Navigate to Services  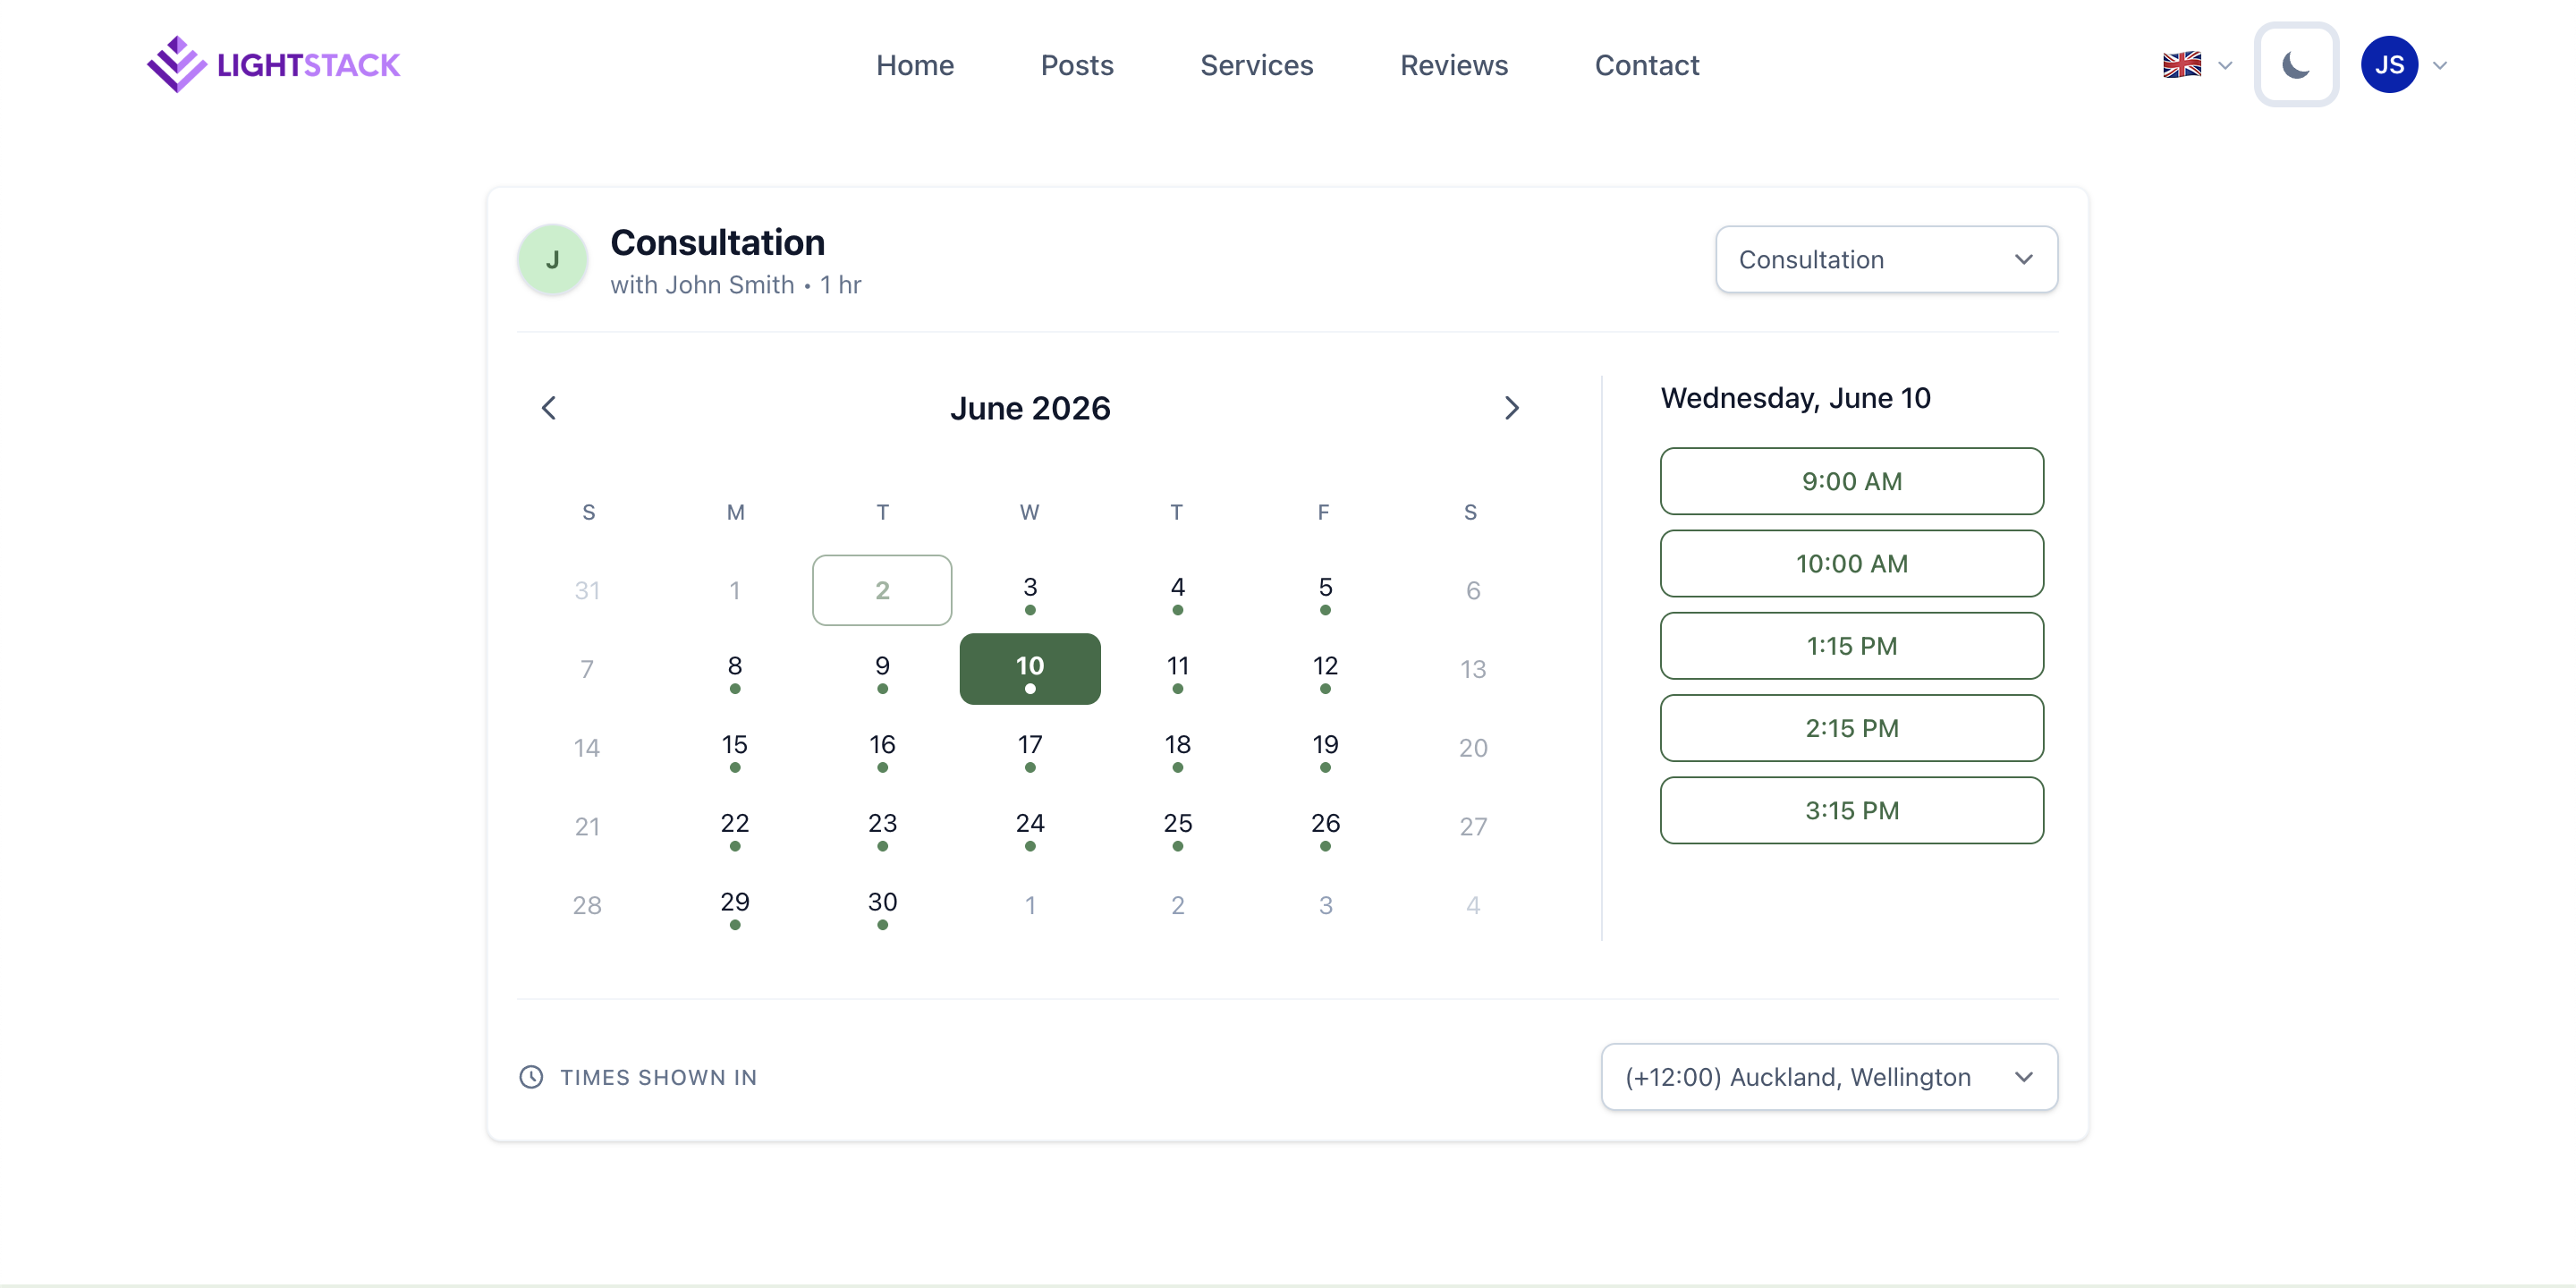(x=1256, y=65)
